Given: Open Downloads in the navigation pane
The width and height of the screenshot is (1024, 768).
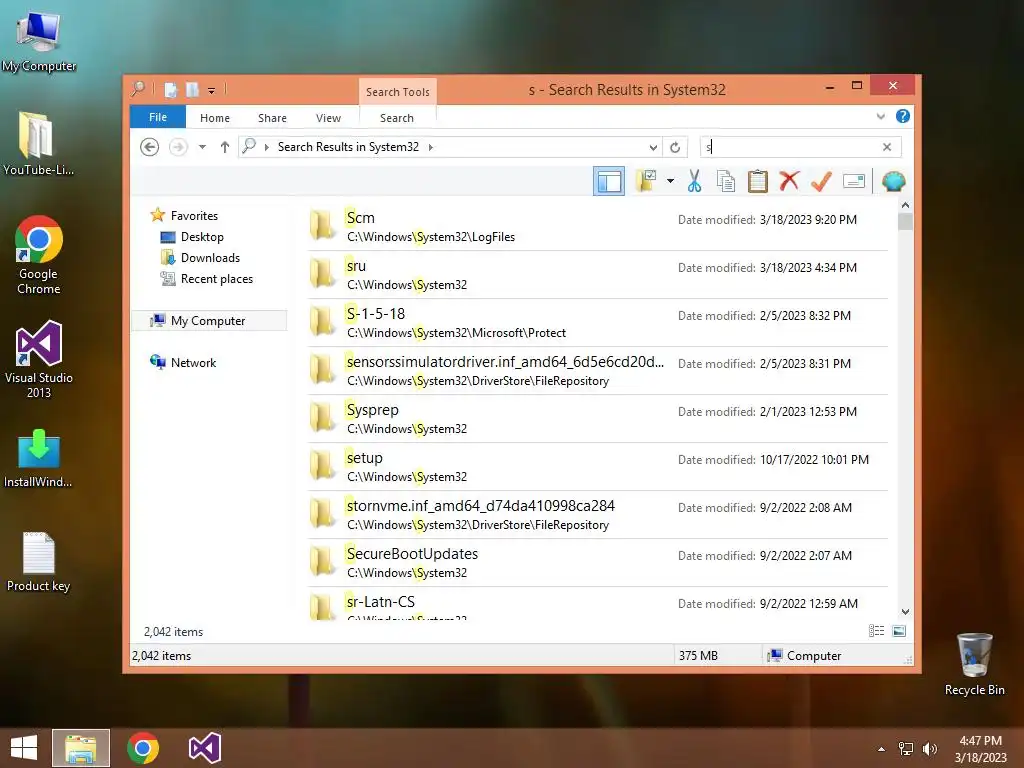Looking at the screenshot, I should pos(210,257).
